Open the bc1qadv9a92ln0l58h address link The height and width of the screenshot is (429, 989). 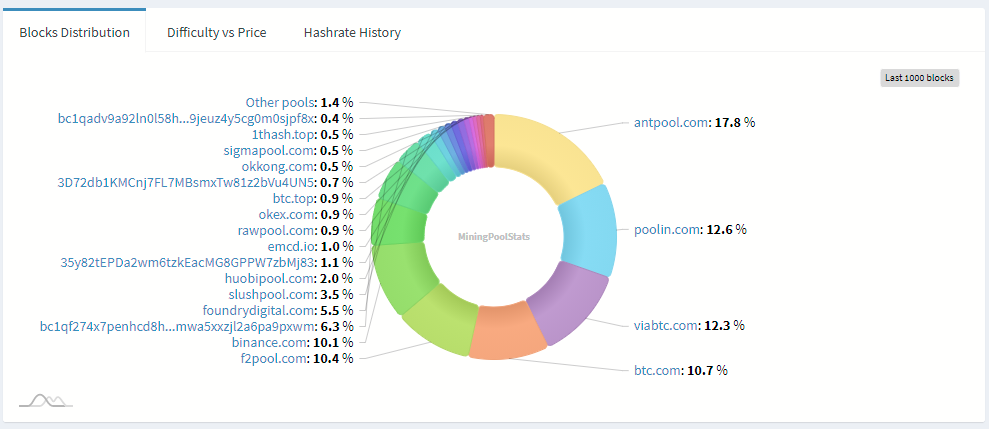(186, 118)
